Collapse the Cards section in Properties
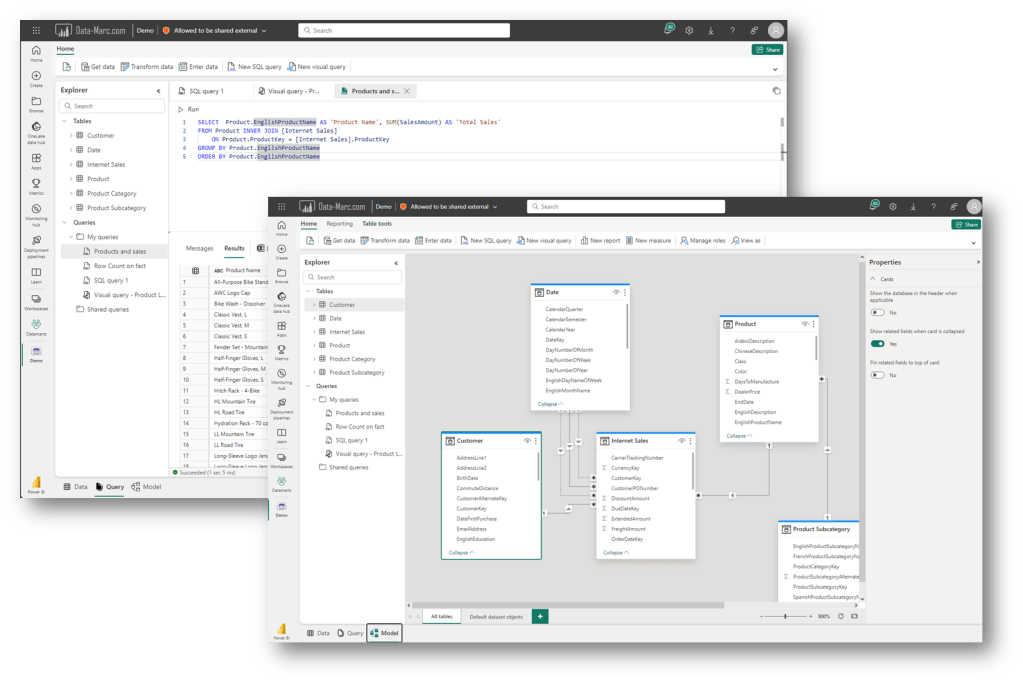This screenshot has width=1023, height=683. coord(872,280)
